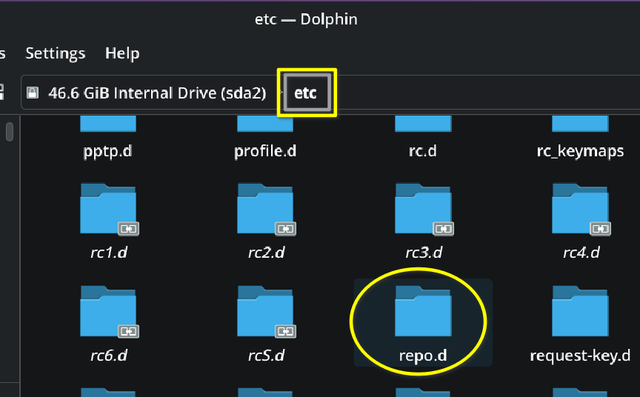
Task: Select the rc3.d folder icon
Action: 424,209
